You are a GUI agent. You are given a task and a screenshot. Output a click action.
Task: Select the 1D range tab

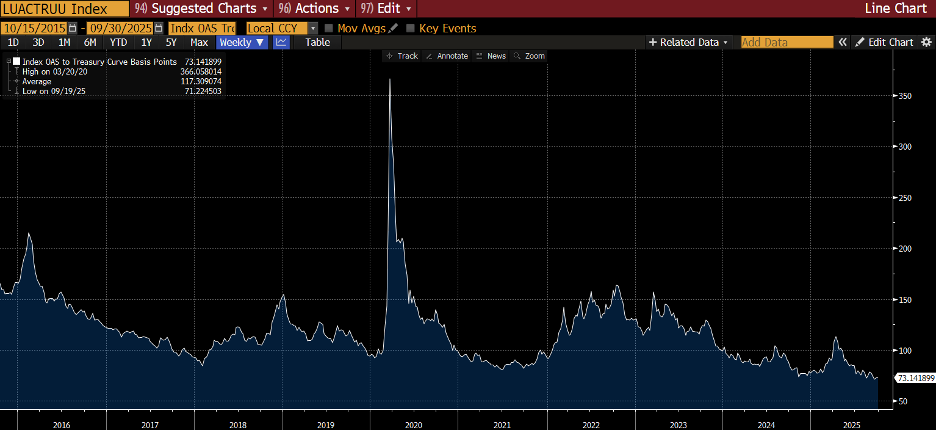13,42
